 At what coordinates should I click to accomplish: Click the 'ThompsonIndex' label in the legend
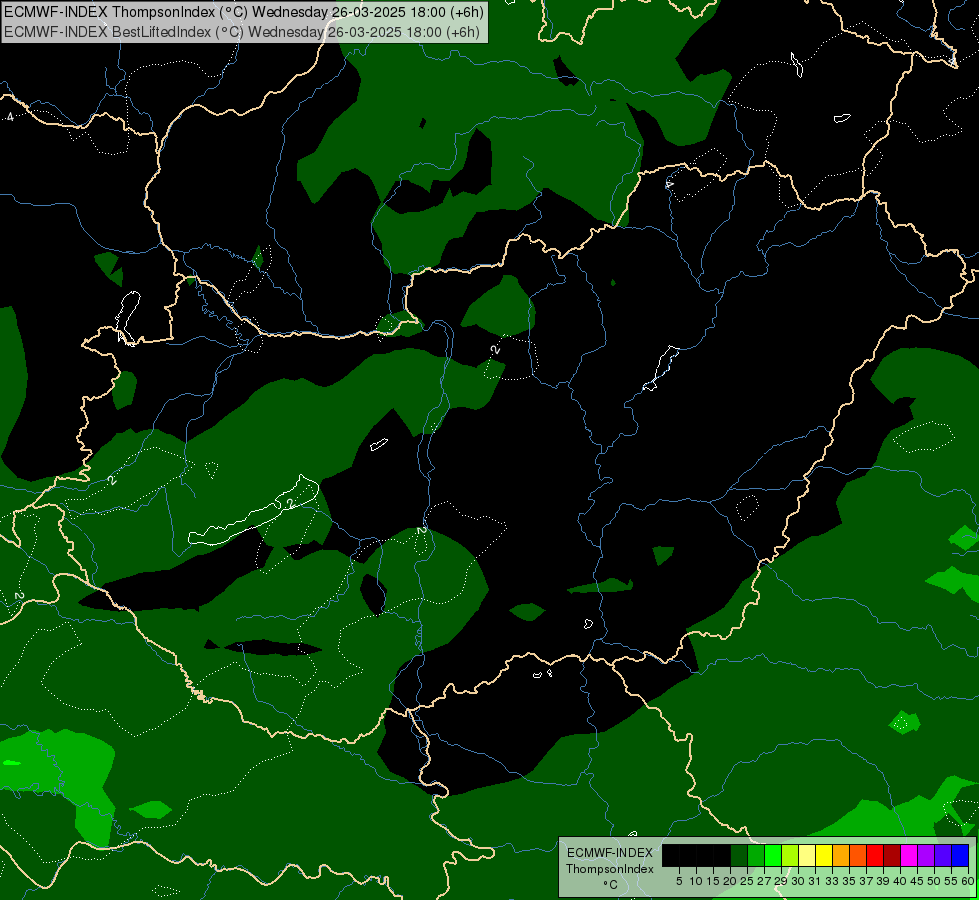pos(609,869)
